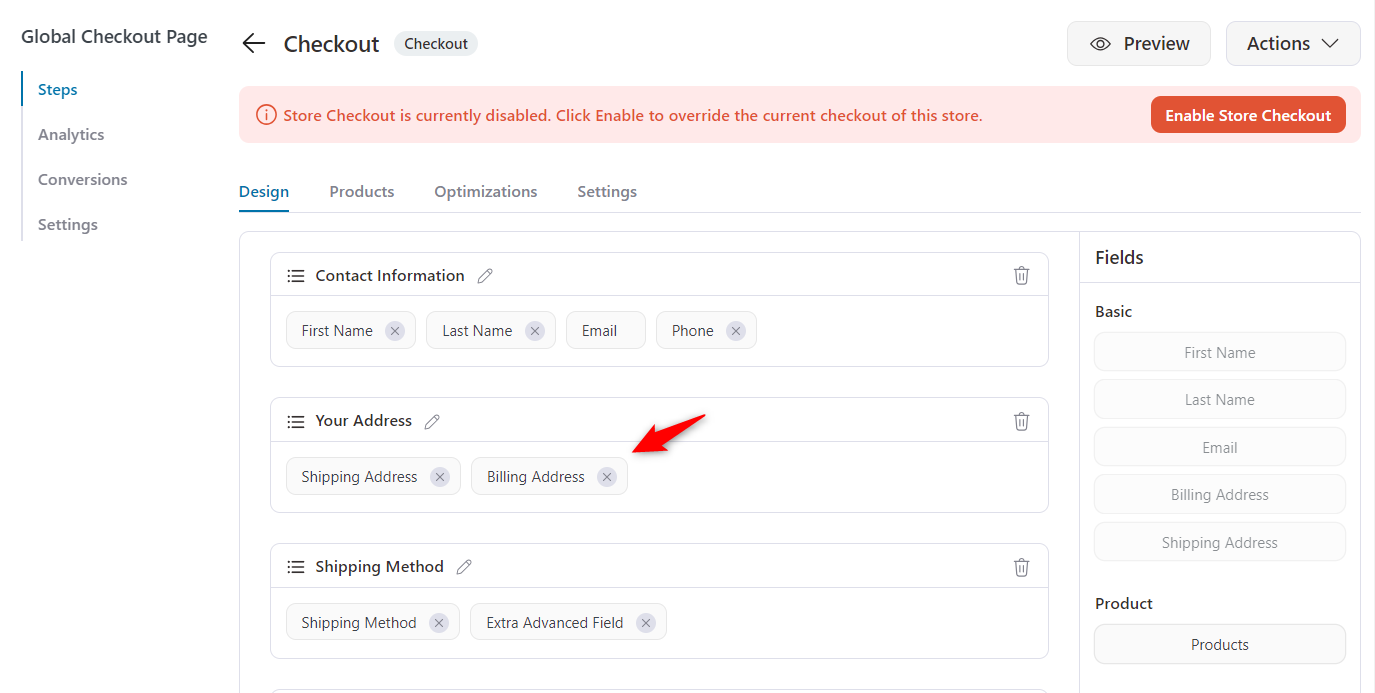Open the Actions dropdown menu

(1293, 44)
